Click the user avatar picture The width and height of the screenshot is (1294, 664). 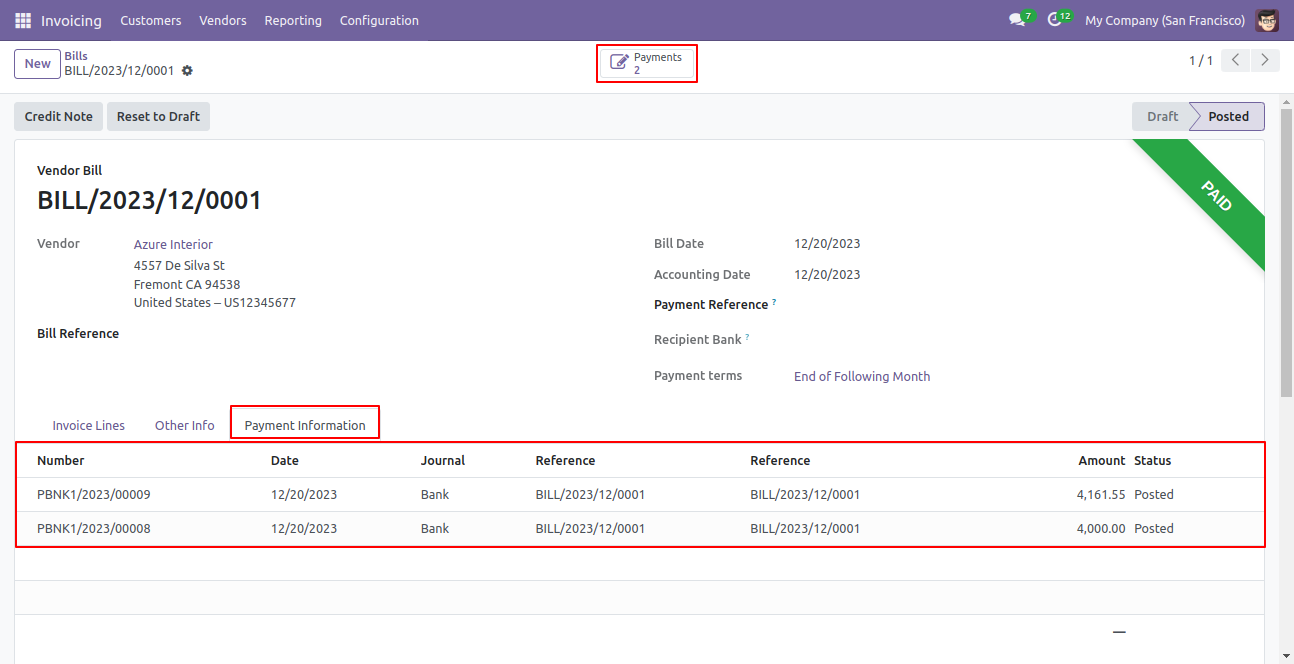(x=1267, y=20)
